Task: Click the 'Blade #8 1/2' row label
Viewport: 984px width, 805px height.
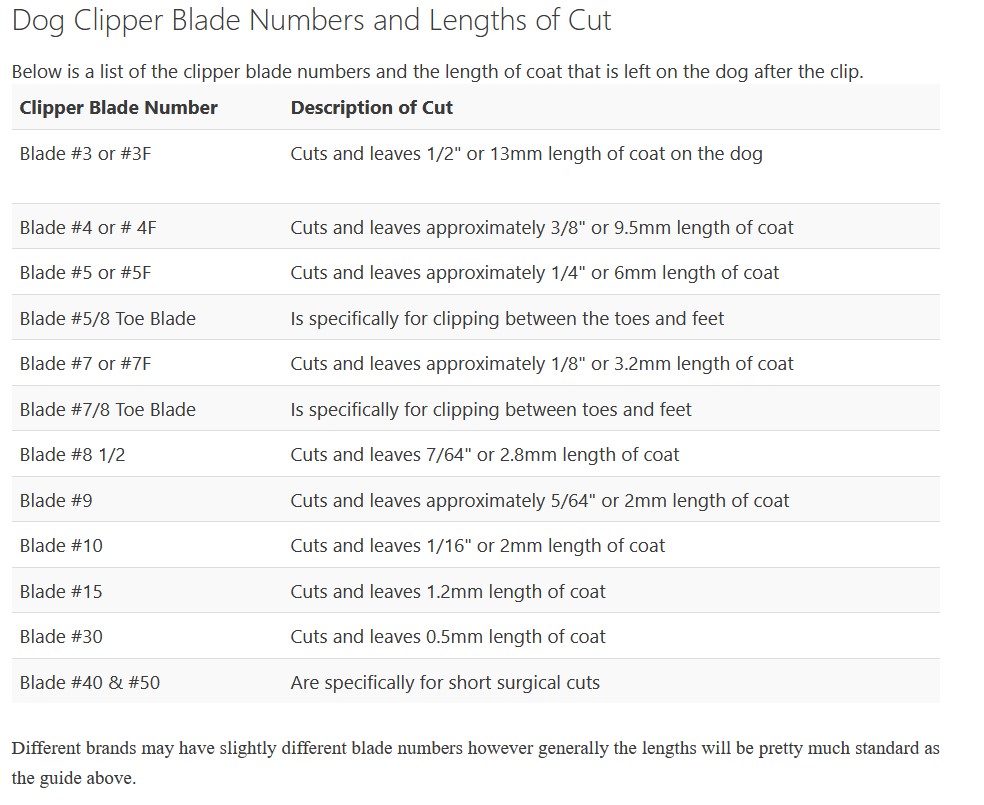Action: pos(72,454)
